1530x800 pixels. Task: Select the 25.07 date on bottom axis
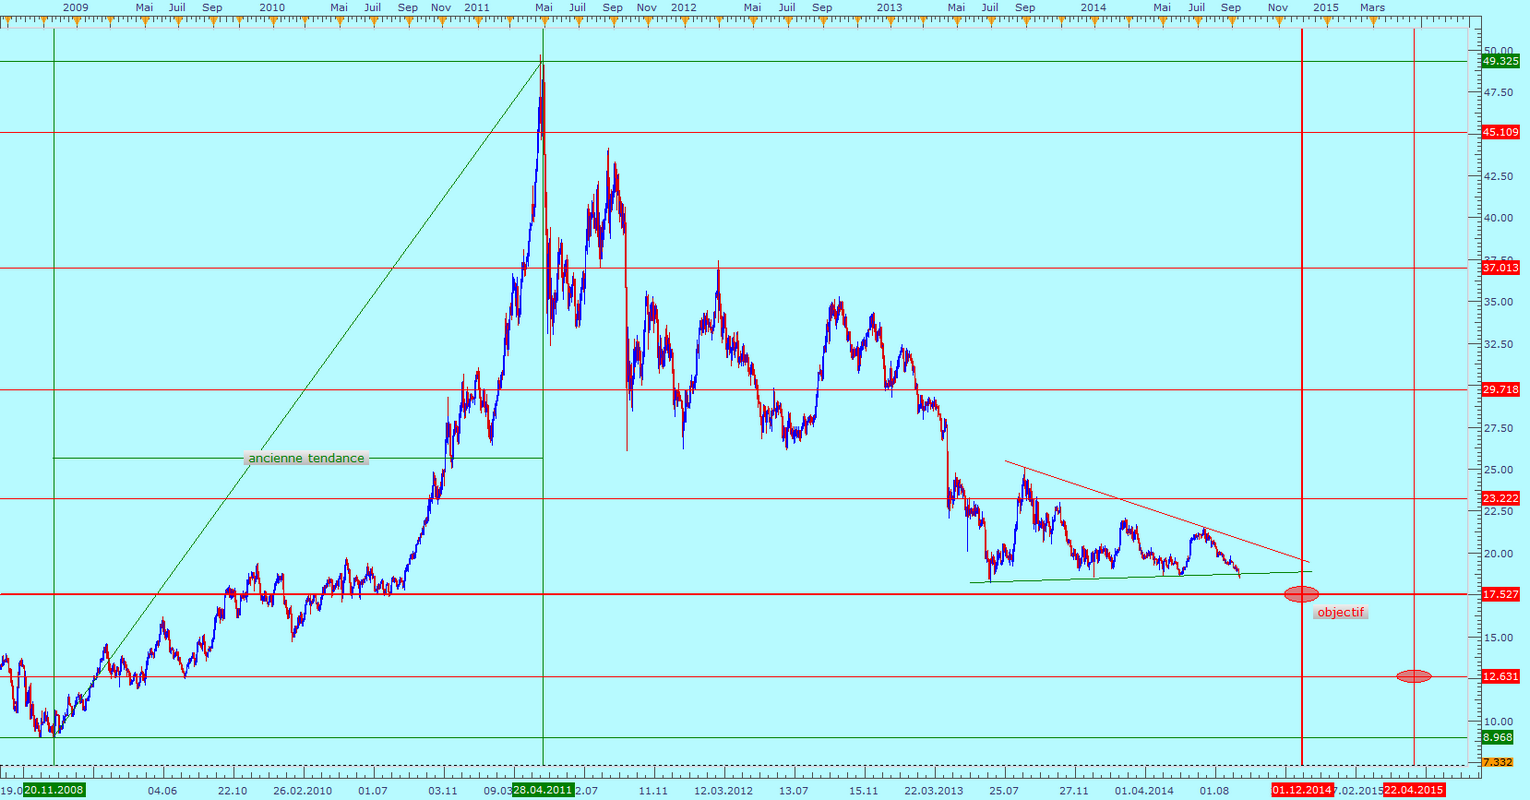(1004, 791)
